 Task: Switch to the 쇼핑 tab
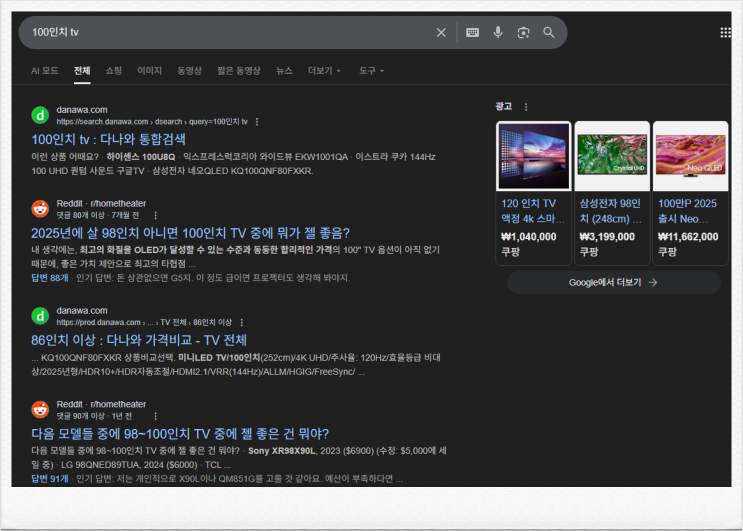coord(114,71)
